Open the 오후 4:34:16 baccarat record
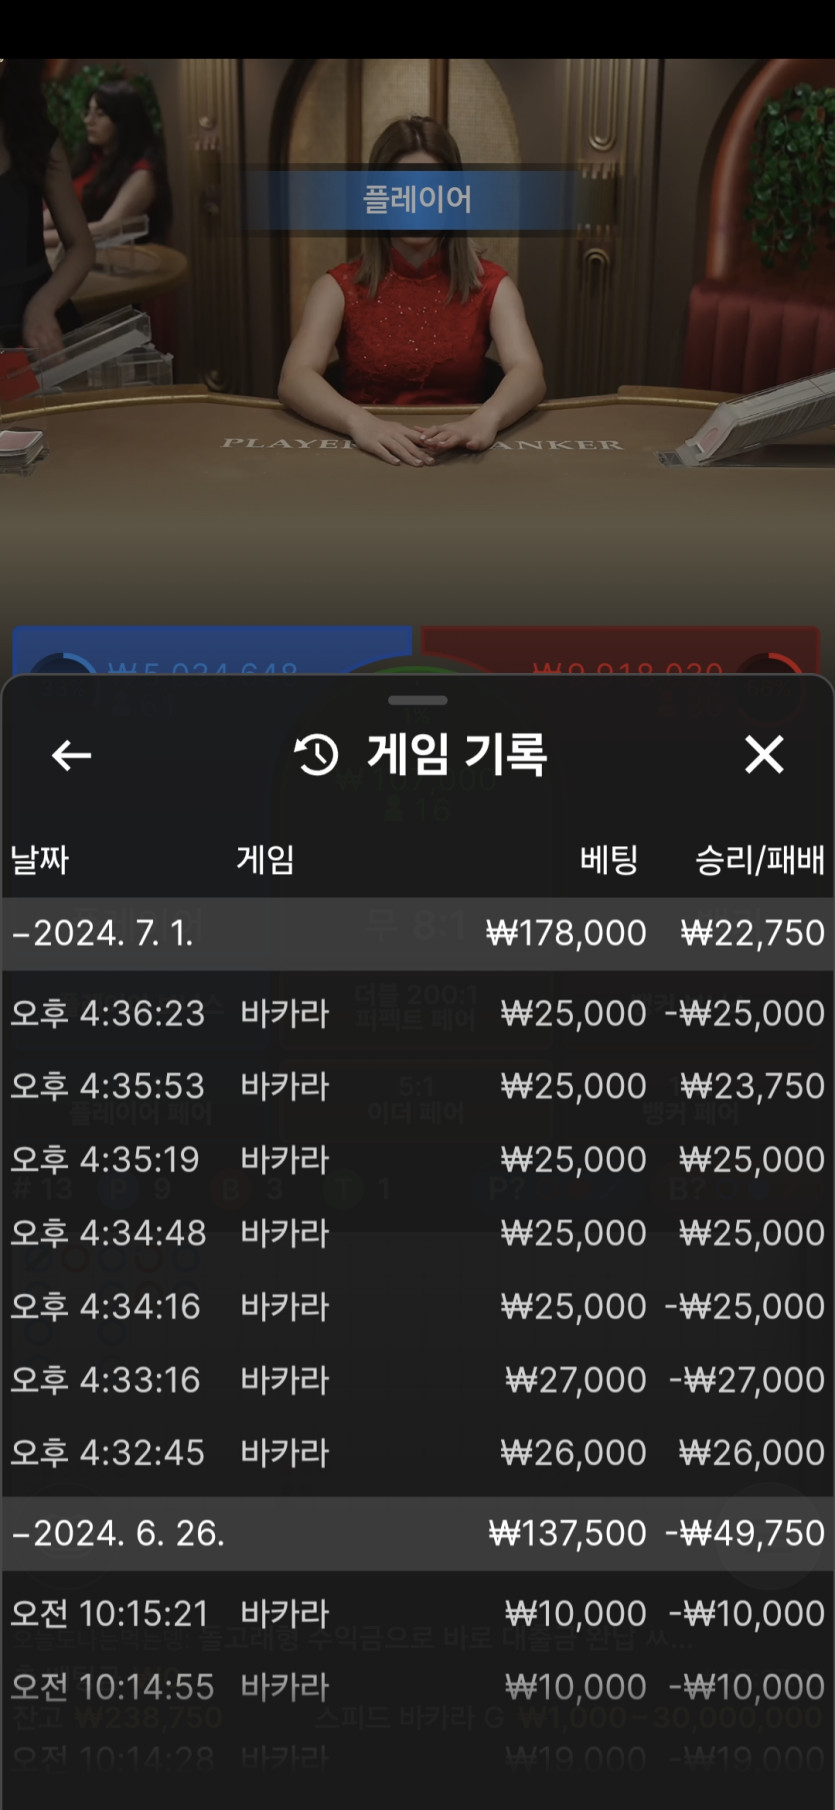This screenshot has height=1810, width=835. click(x=417, y=1306)
